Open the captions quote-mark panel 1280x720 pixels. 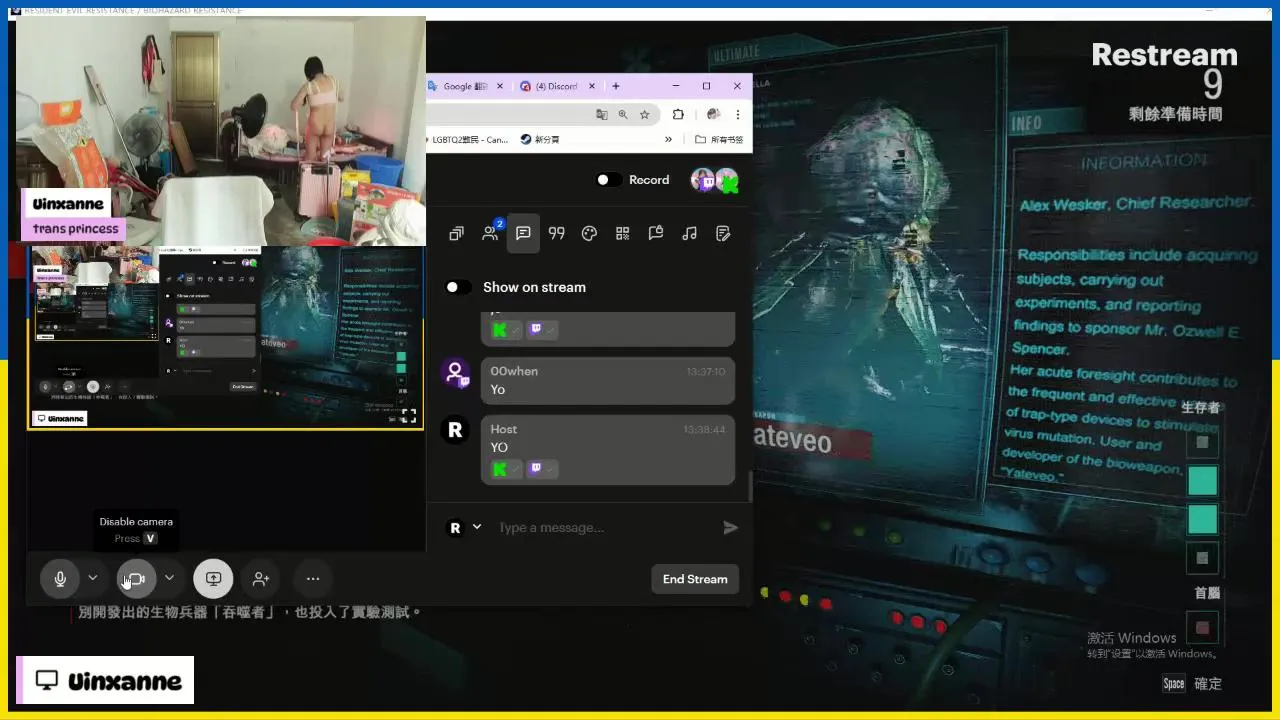coord(557,233)
